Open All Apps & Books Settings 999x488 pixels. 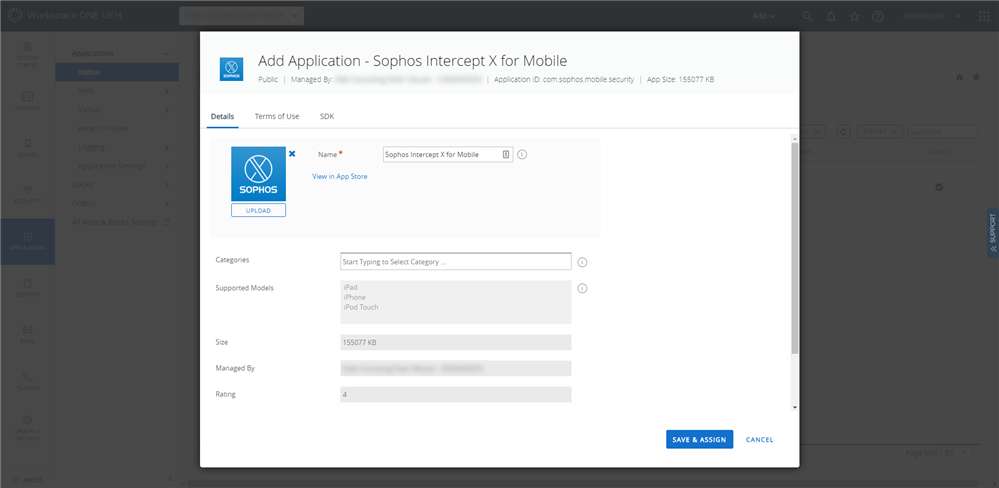click(x=120, y=222)
